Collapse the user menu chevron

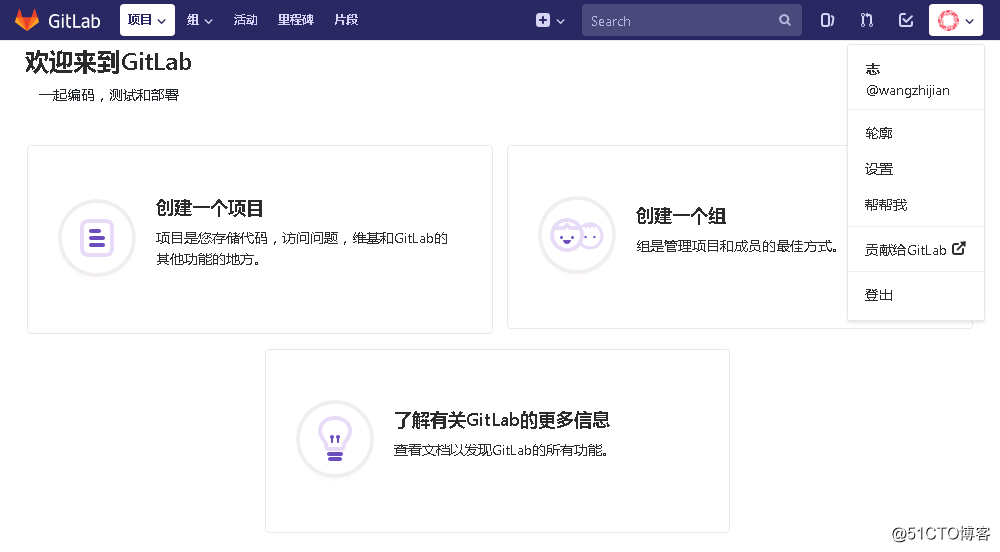[970, 21]
